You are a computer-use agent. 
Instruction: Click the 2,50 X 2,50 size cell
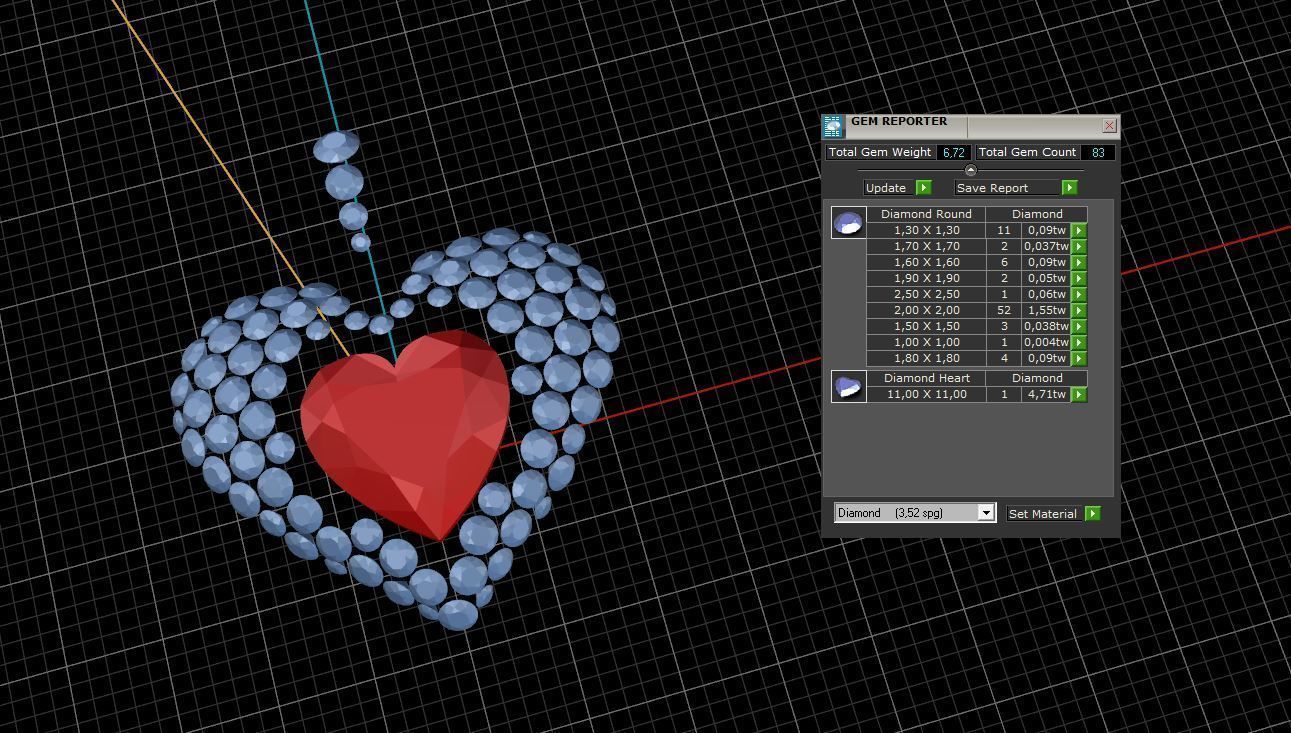pos(926,294)
